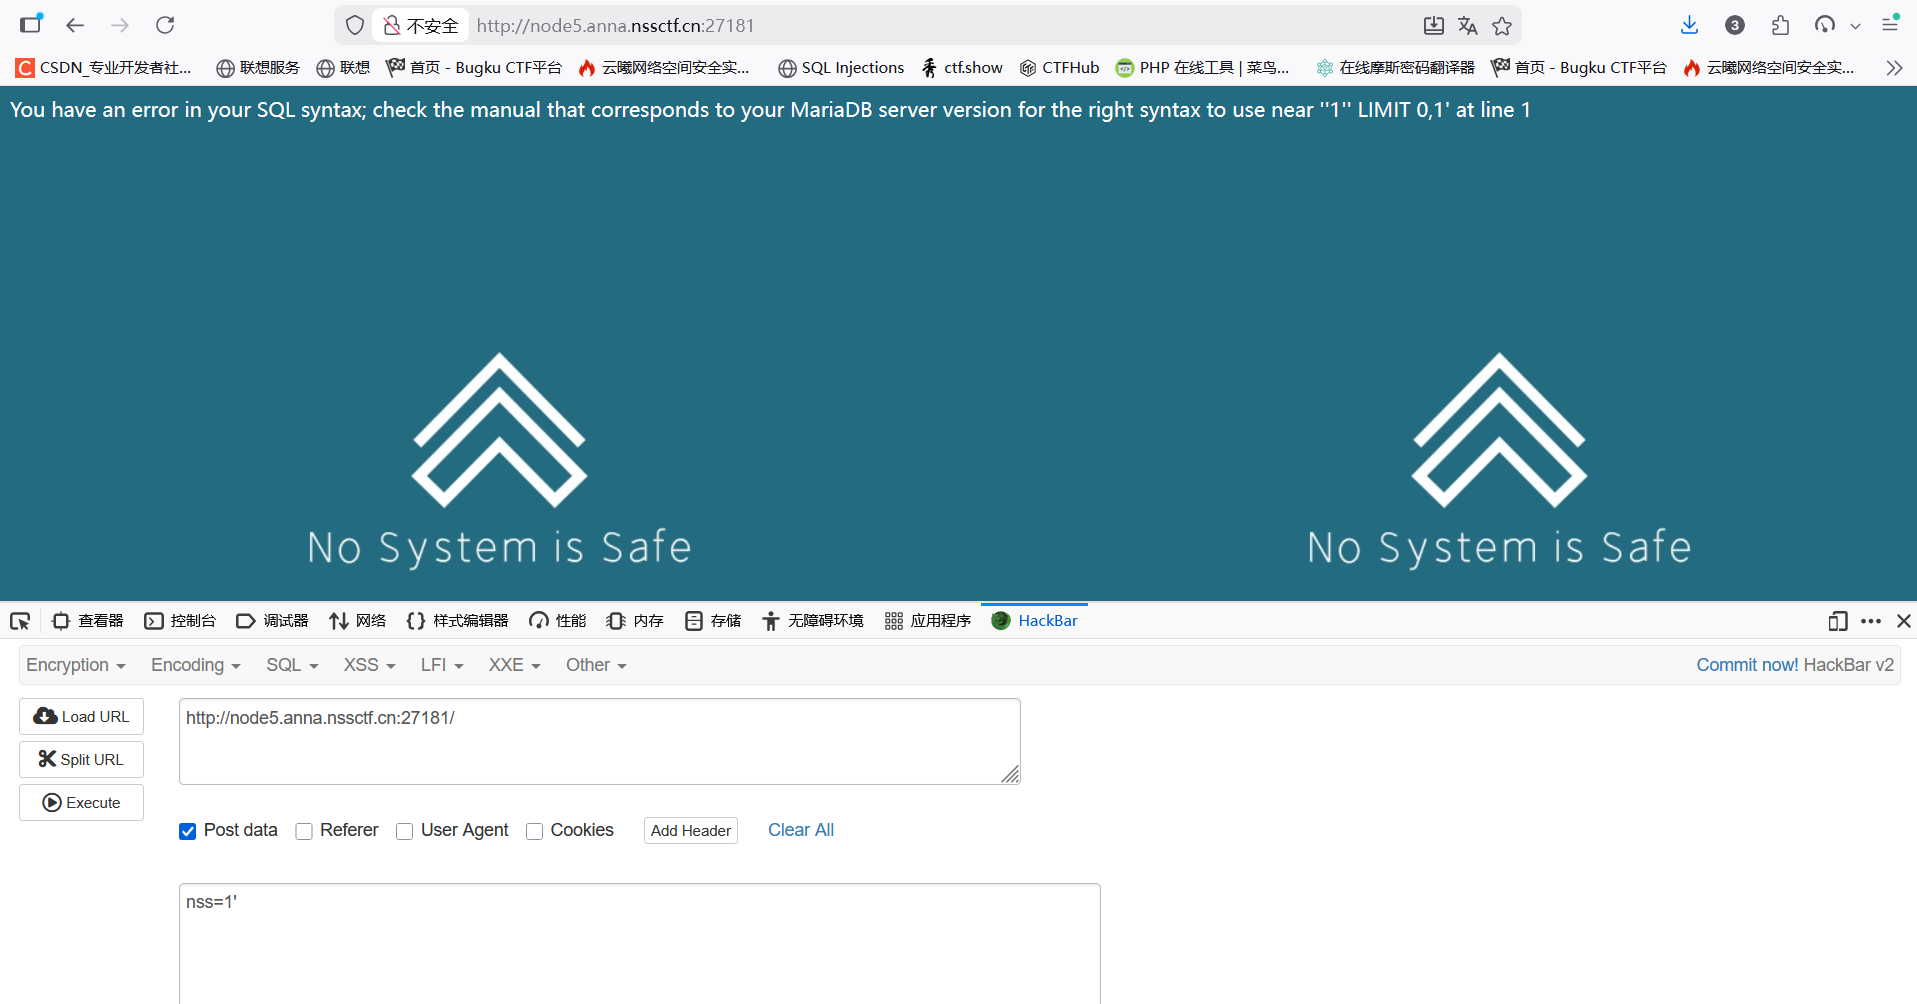Close the developer tools panel
1917x1004 pixels.
(x=1904, y=621)
